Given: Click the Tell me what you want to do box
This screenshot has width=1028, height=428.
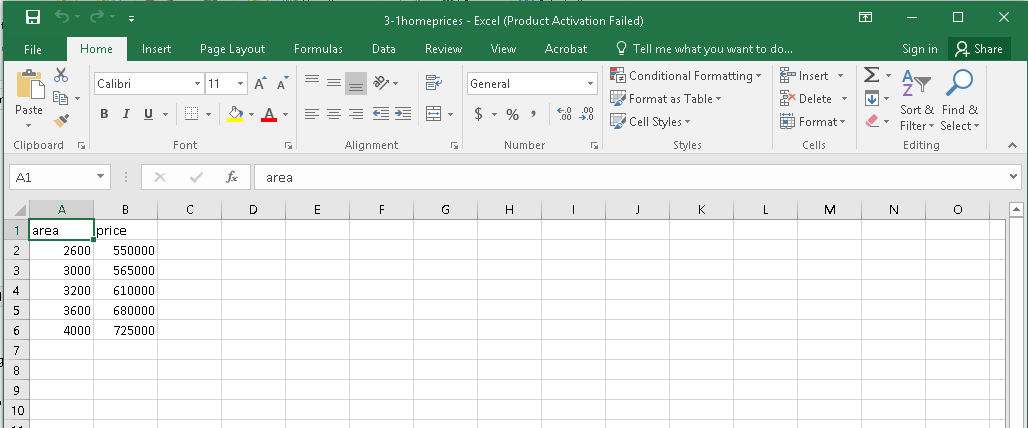Looking at the screenshot, I should coord(705,49).
